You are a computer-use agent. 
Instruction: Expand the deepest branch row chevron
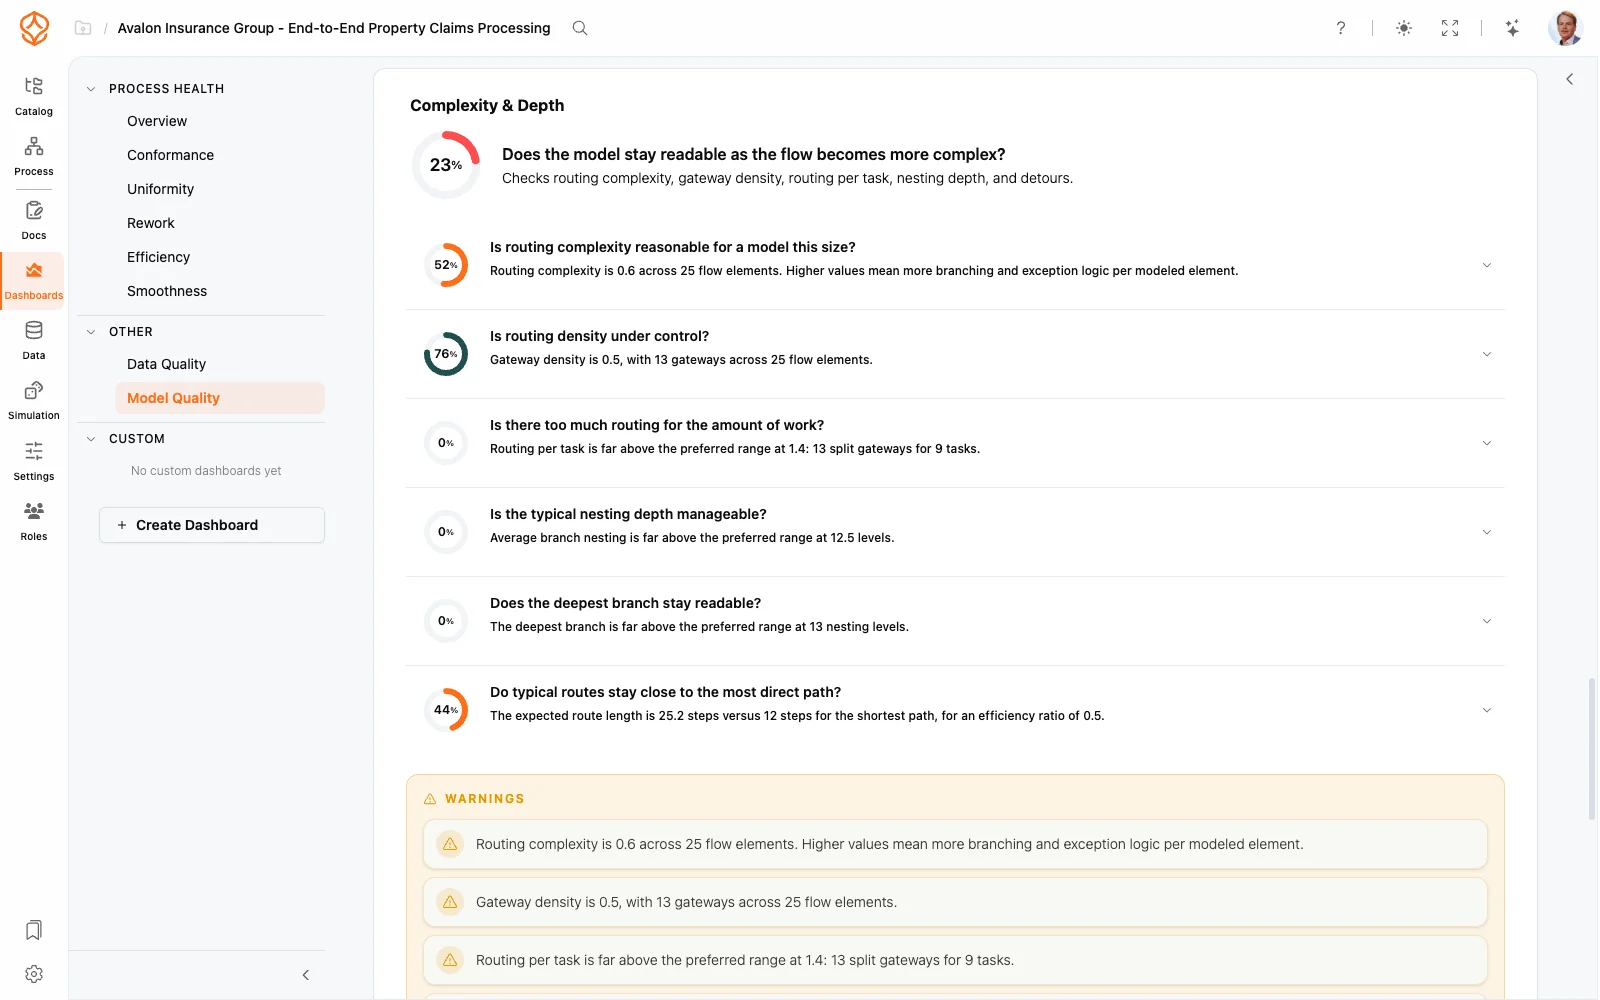pos(1487,621)
